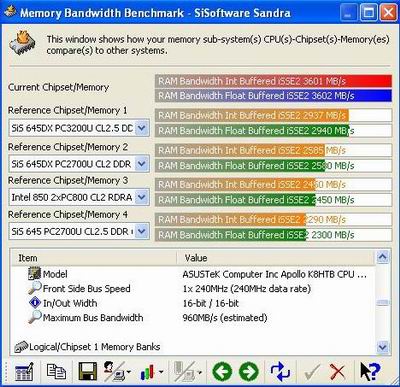This screenshot has height=387, width=400.
Task: Open Reference Chipset/Memory 2 dropdown arrow
Action: (142, 164)
